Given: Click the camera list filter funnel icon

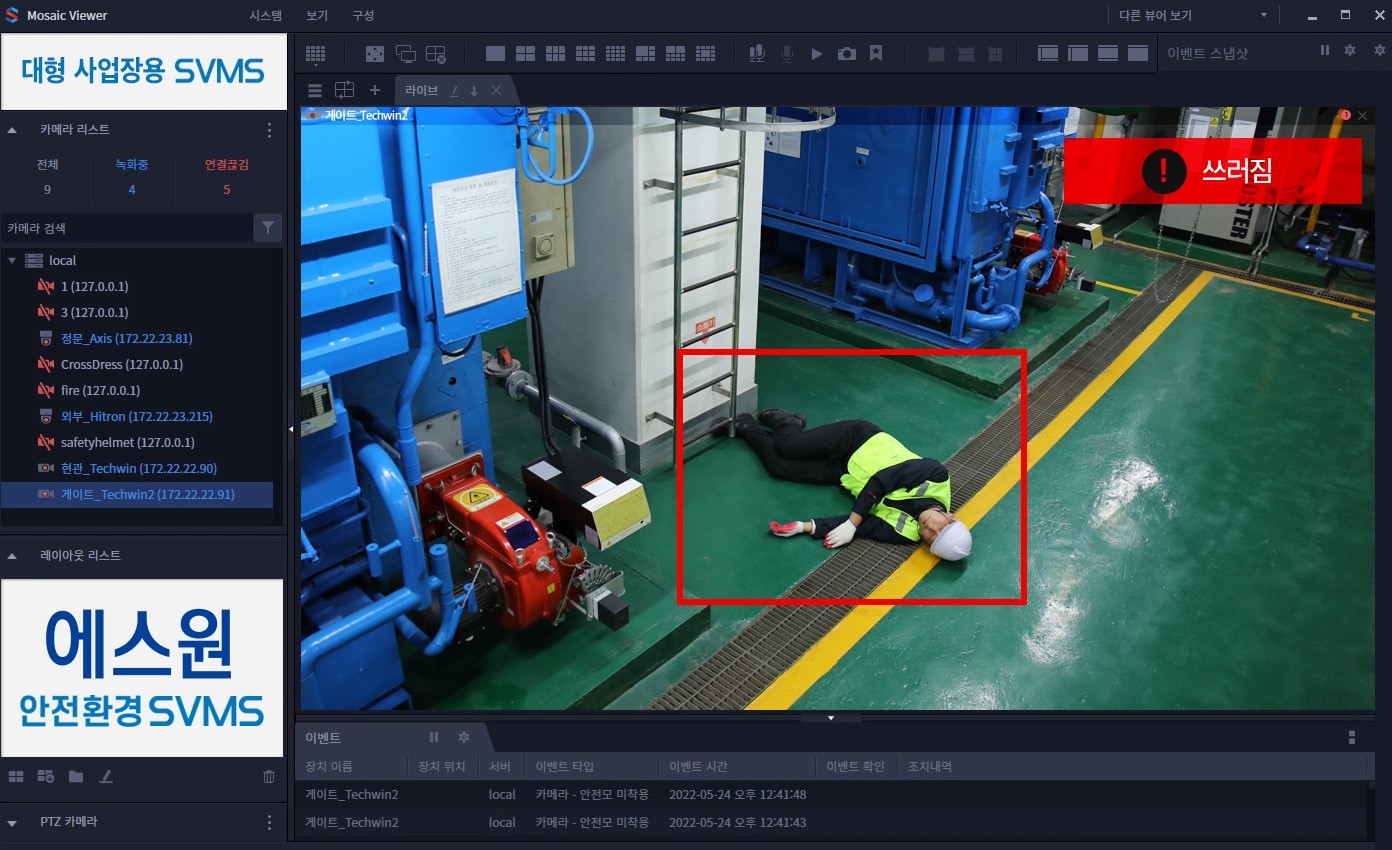Looking at the screenshot, I should point(268,228).
